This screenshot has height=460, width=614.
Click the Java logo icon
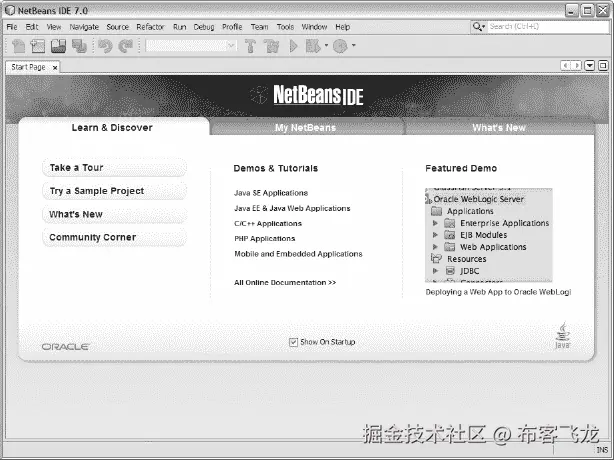coord(563,335)
